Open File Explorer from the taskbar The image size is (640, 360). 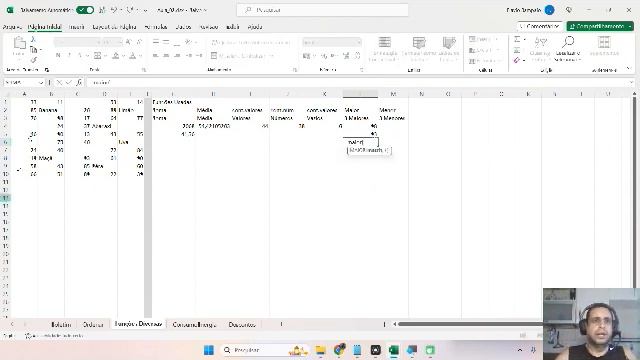pos(320,350)
